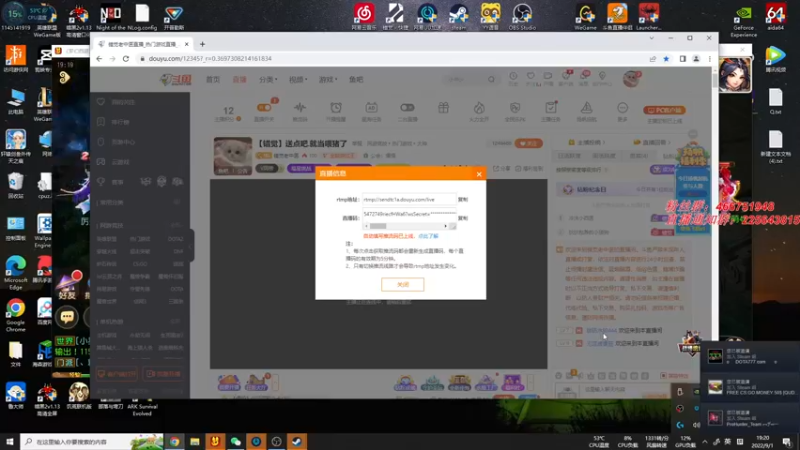Viewport: 800px width, 450px height.
Task: Open OBS Studio desktop shortcut
Action: [x=522, y=16]
